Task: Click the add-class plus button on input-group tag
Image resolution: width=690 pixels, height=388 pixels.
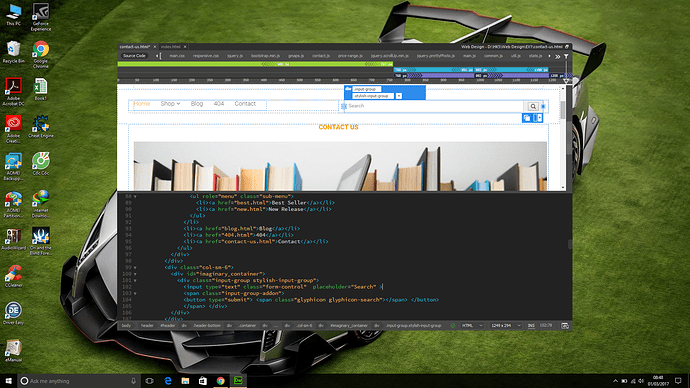Action: (x=399, y=96)
